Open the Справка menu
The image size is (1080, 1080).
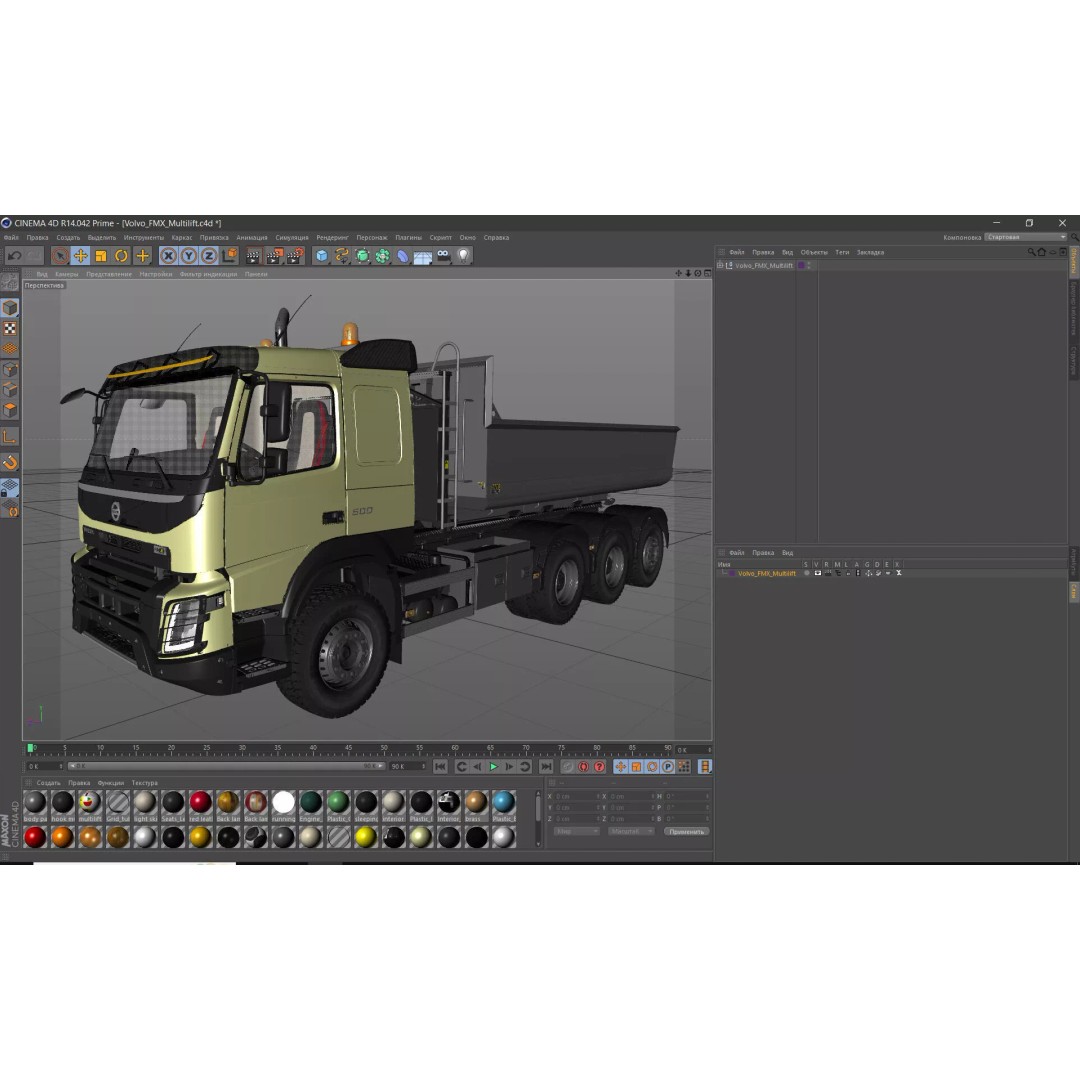pyautogui.click(x=496, y=238)
